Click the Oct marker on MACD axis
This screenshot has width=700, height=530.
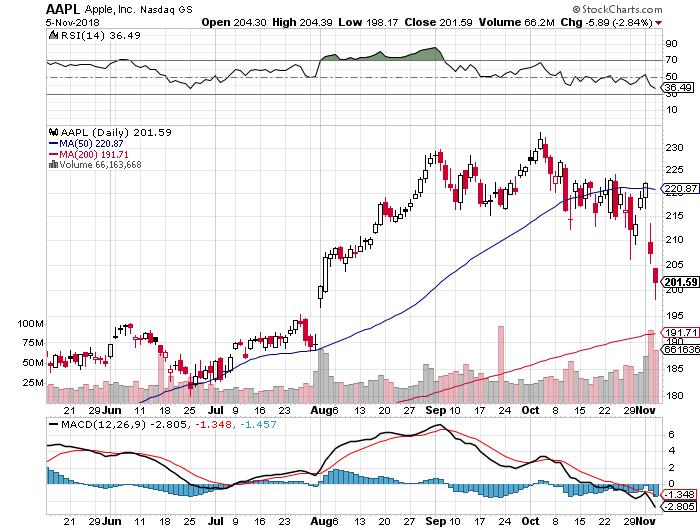click(530, 521)
